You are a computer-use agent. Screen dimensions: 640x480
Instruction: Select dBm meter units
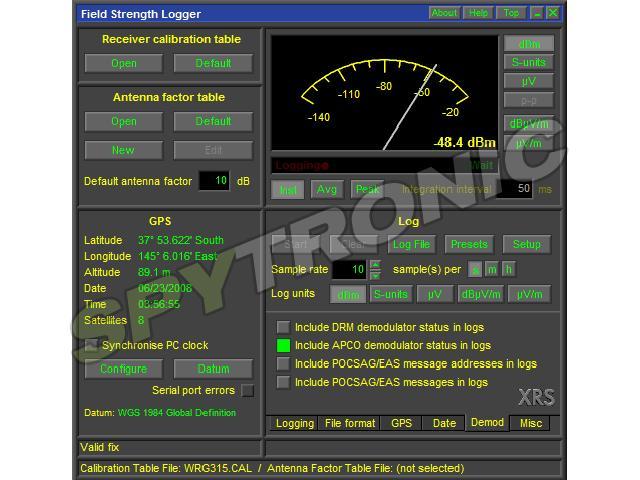click(x=529, y=44)
